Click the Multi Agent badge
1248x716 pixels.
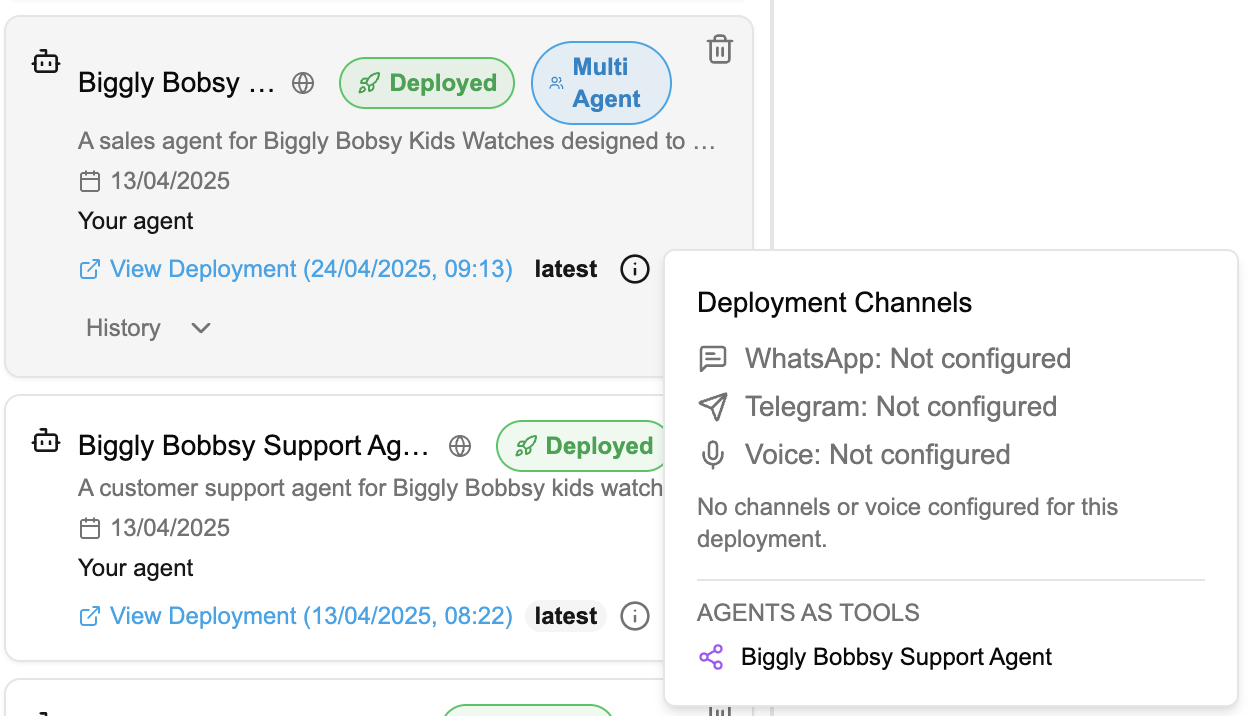tap(601, 83)
